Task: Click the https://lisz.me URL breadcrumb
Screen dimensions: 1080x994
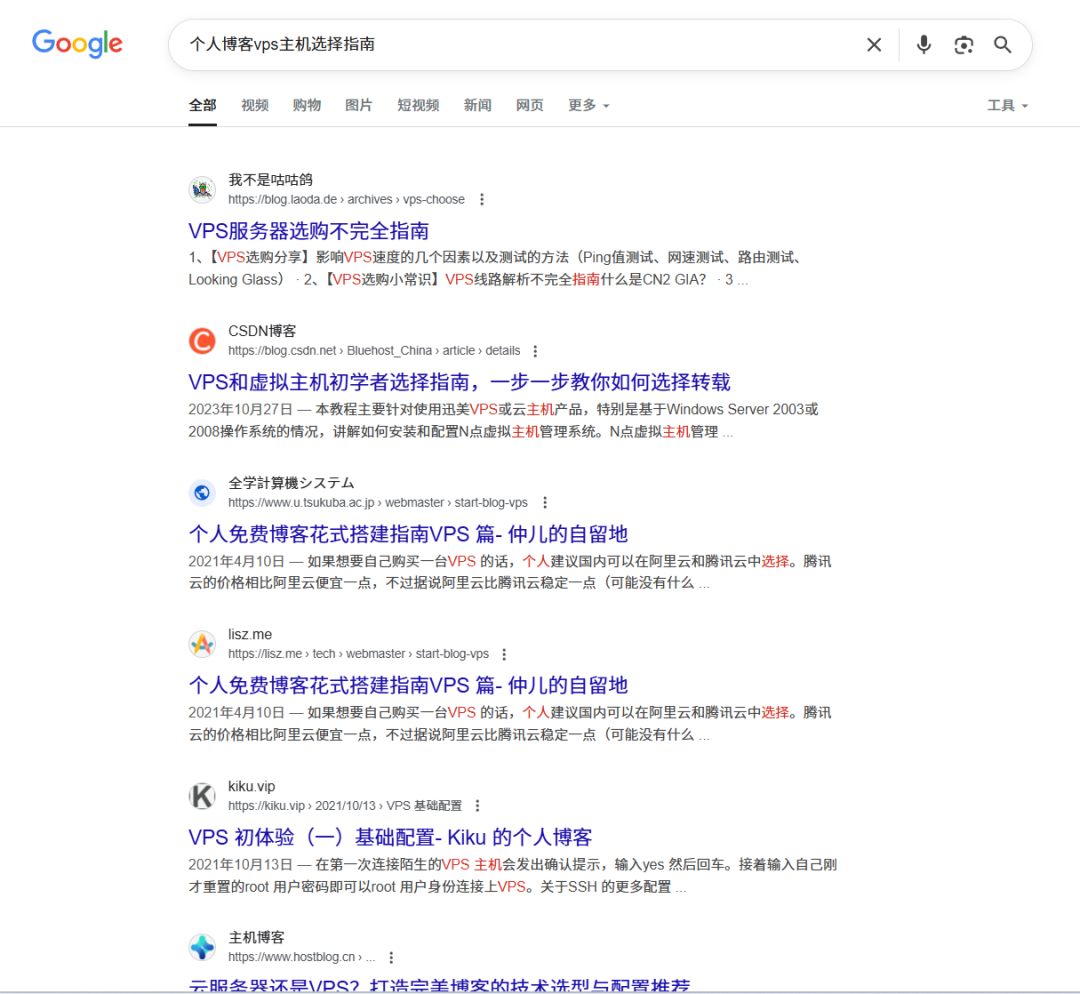Action: click(x=358, y=654)
